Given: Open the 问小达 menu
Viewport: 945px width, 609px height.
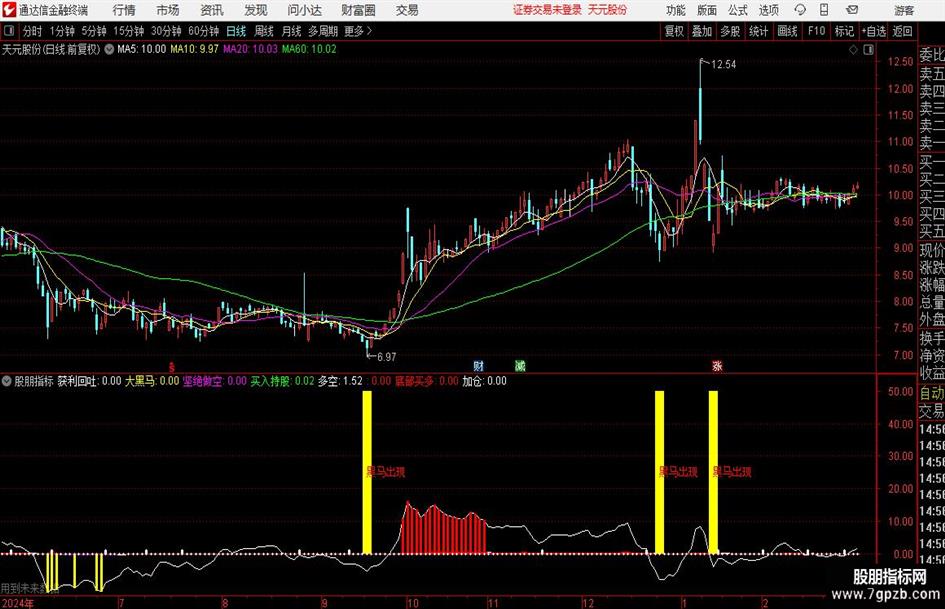Looking at the screenshot, I should (x=304, y=10).
